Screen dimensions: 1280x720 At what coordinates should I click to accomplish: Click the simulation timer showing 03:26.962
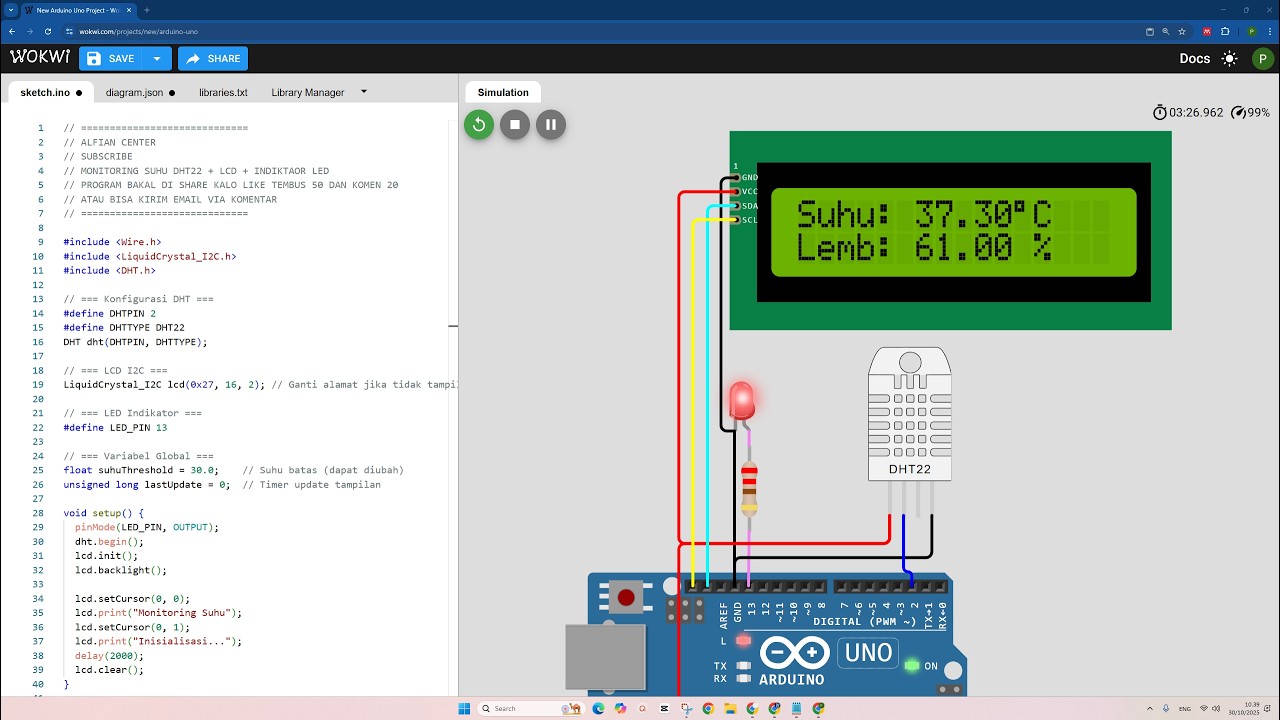click(1188, 113)
